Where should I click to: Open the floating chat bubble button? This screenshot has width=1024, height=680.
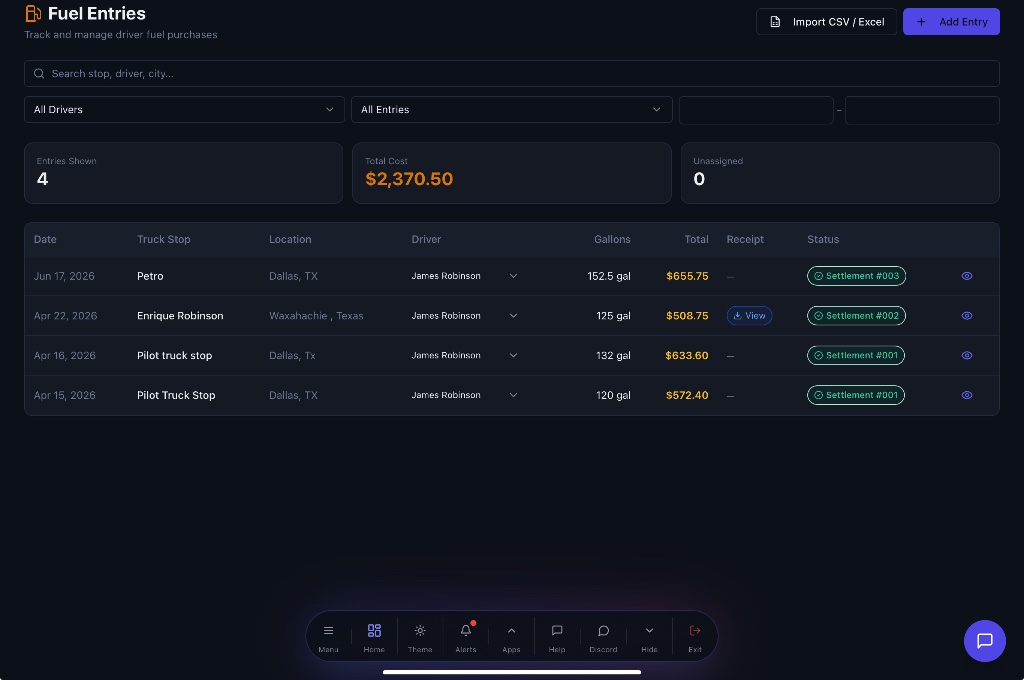pos(984,641)
